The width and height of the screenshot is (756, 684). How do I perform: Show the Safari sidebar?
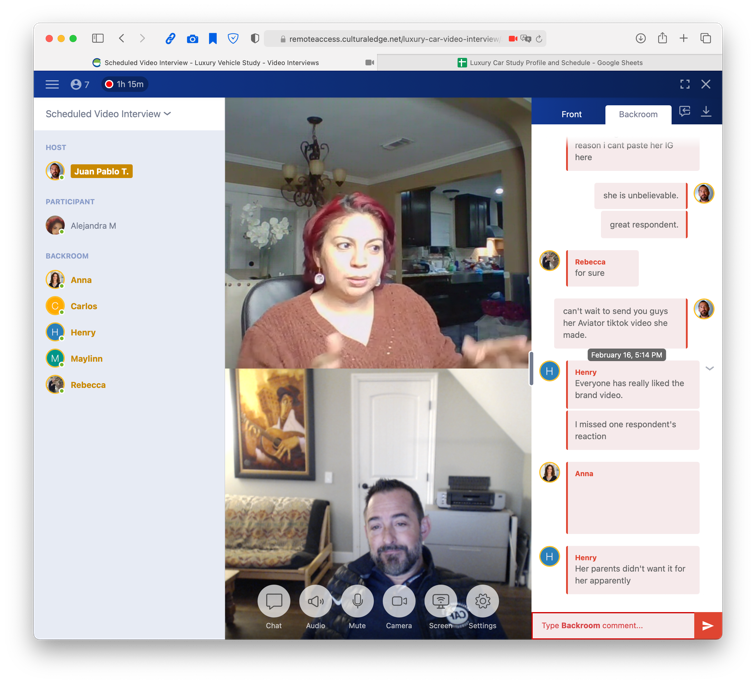point(98,39)
